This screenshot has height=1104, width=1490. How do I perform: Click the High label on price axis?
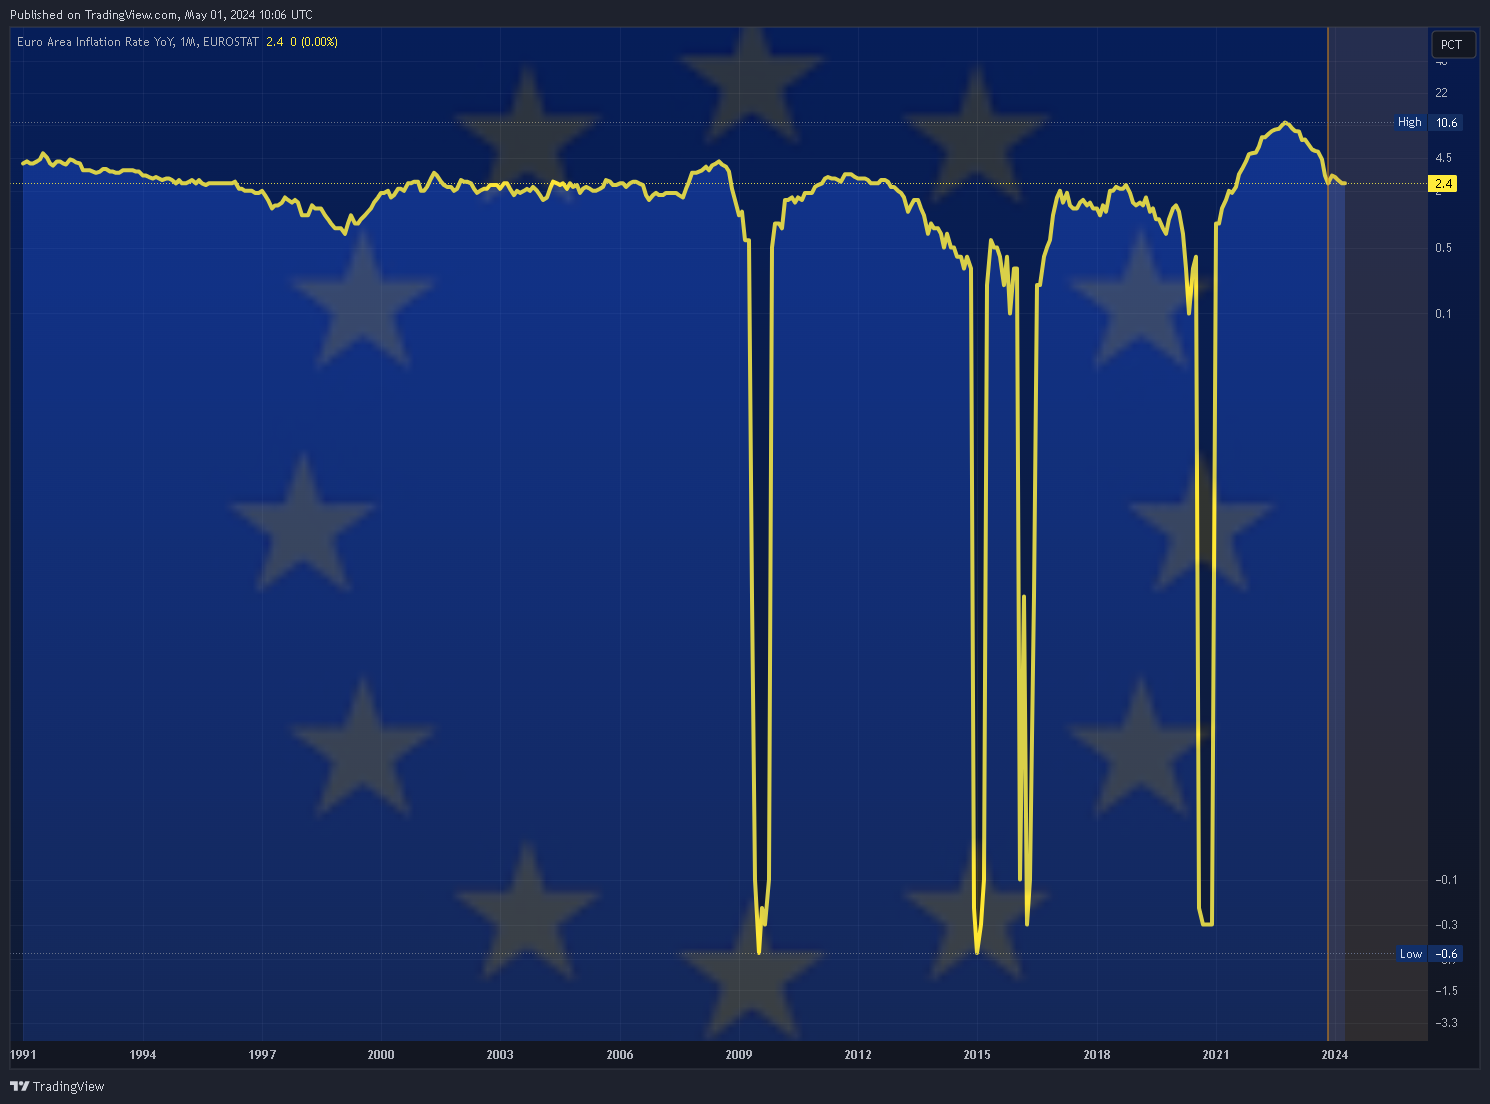pyautogui.click(x=1410, y=122)
